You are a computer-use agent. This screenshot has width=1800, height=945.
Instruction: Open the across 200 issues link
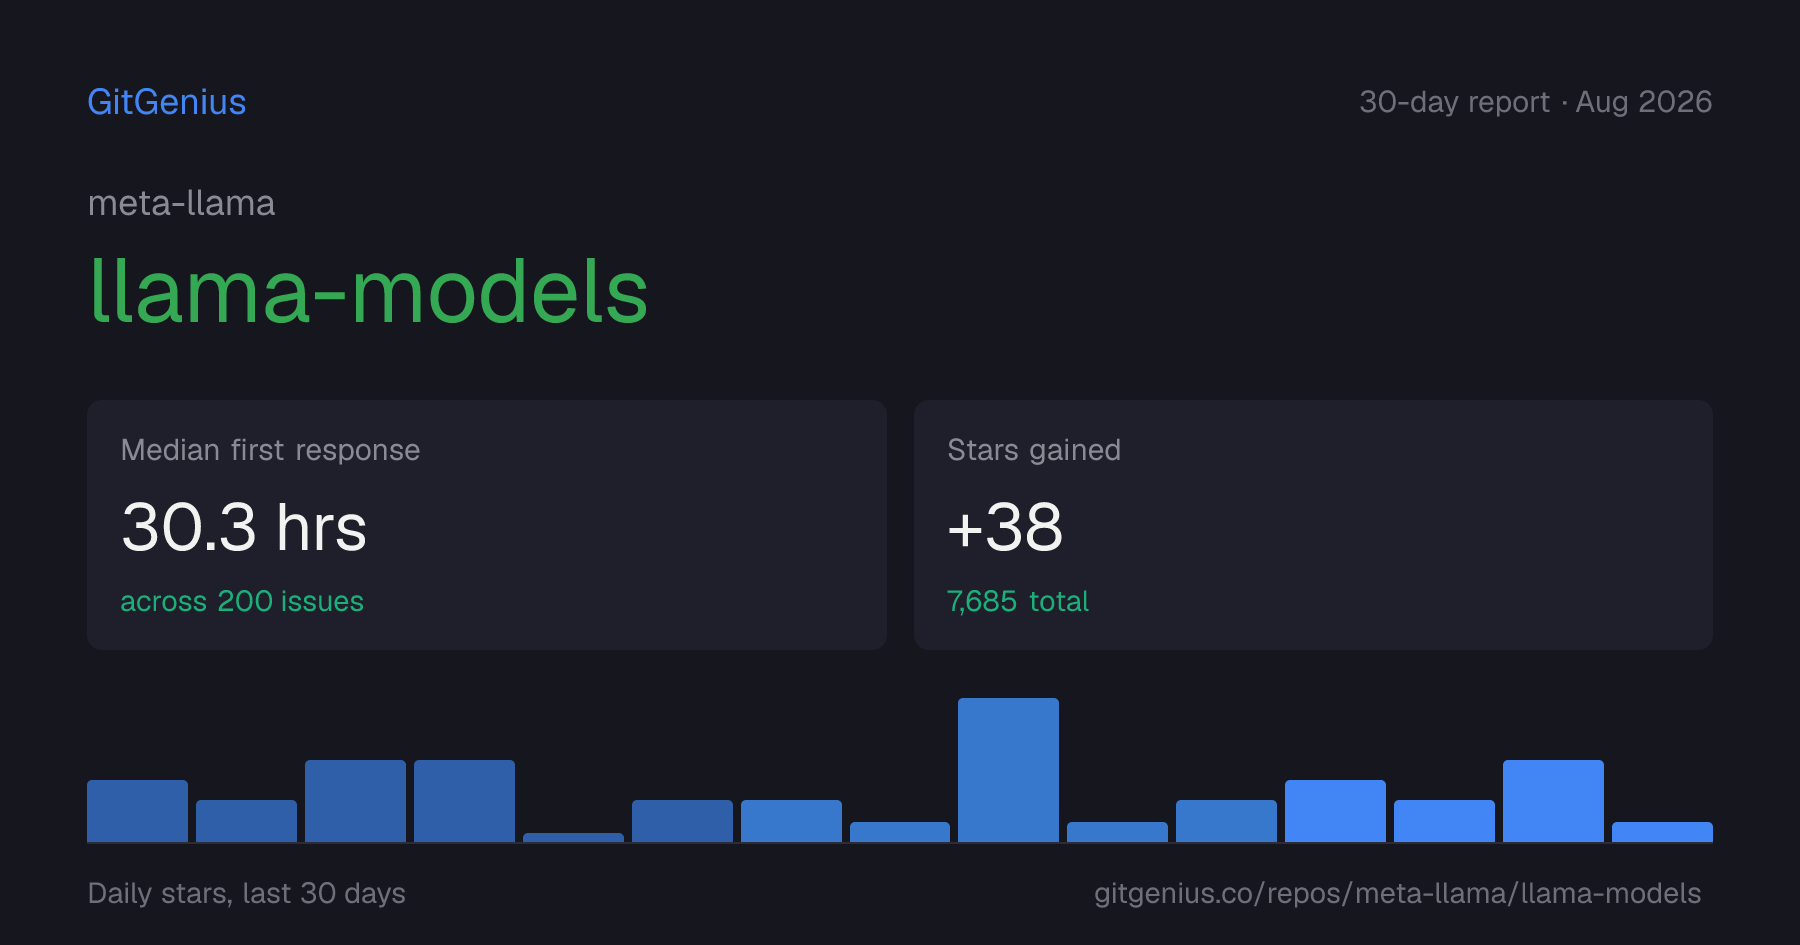point(242,601)
